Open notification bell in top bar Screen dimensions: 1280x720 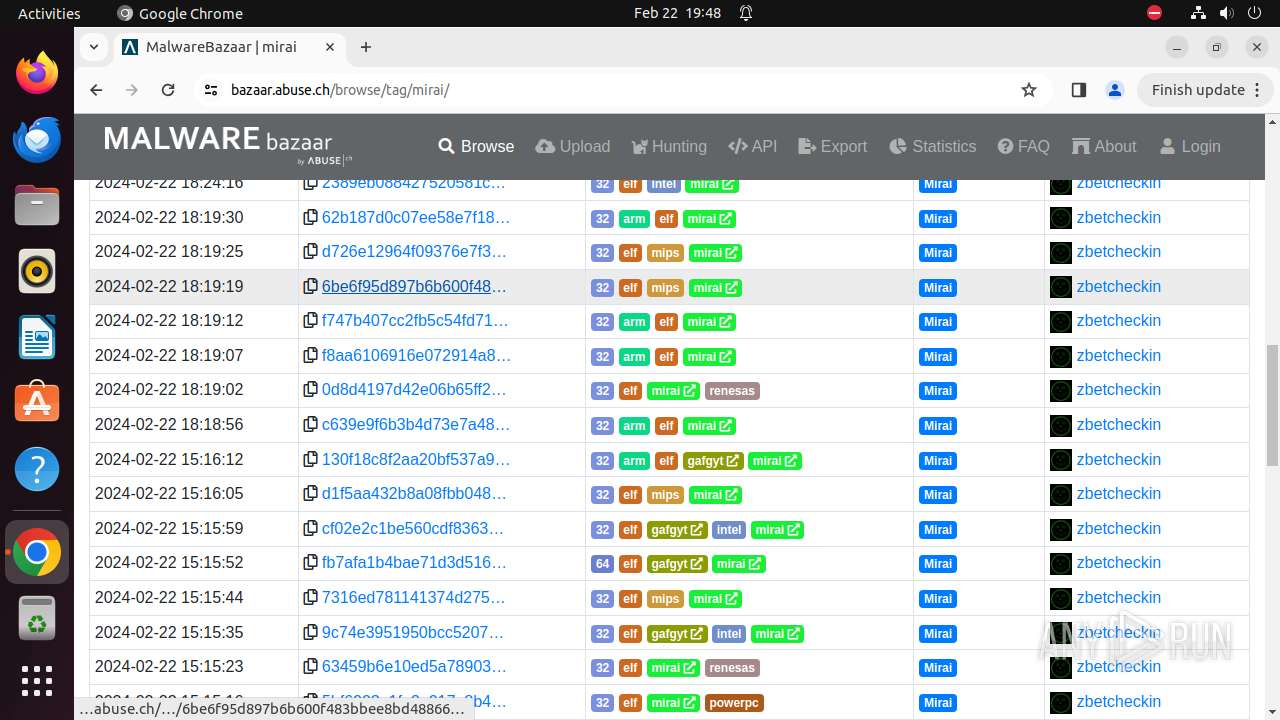pyautogui.click(x=746, y=13)
